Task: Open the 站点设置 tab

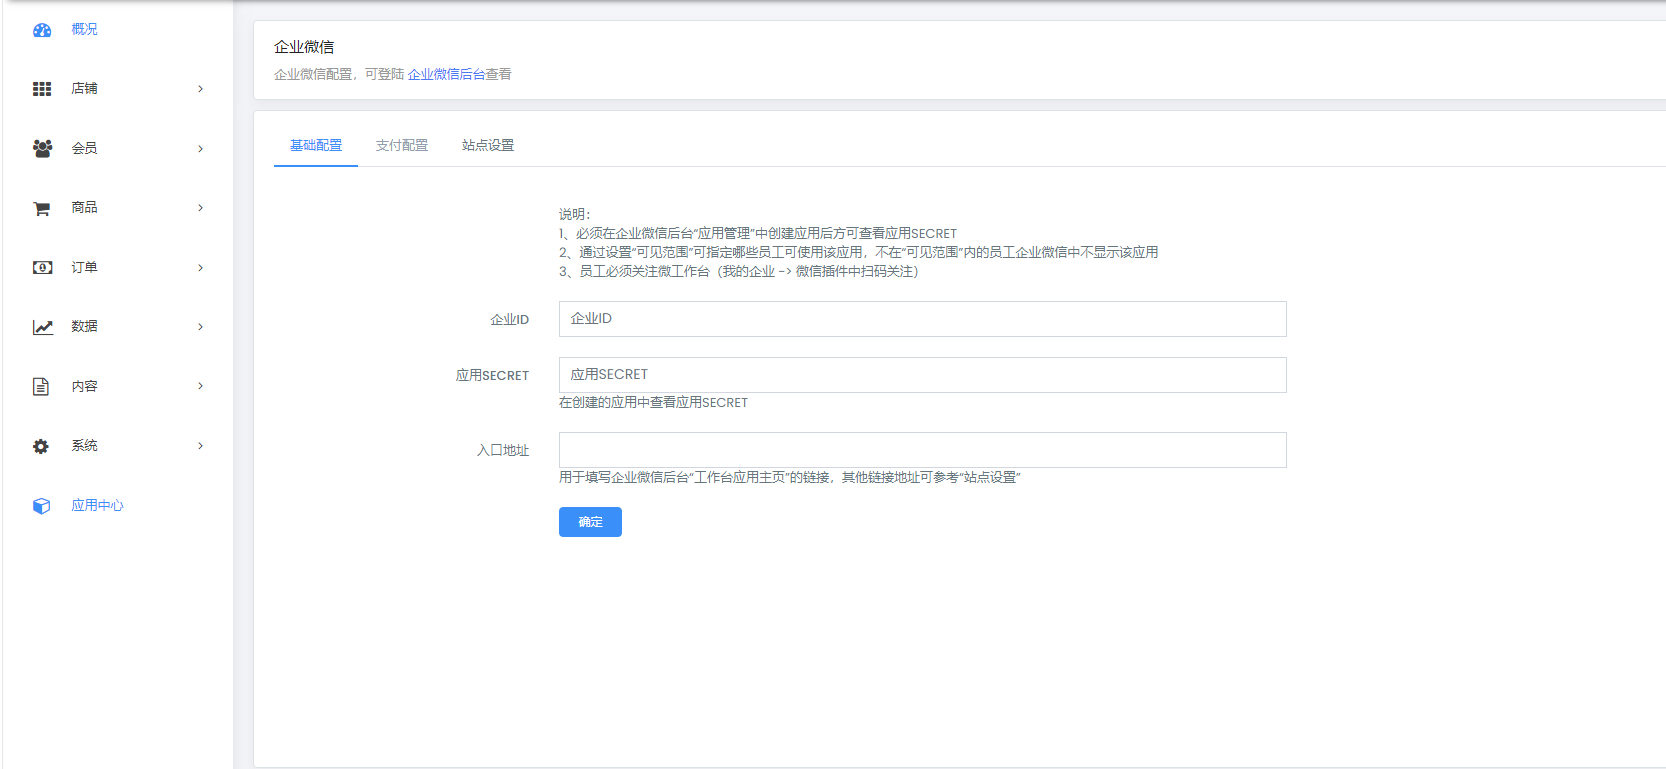Action: [488, 145]
